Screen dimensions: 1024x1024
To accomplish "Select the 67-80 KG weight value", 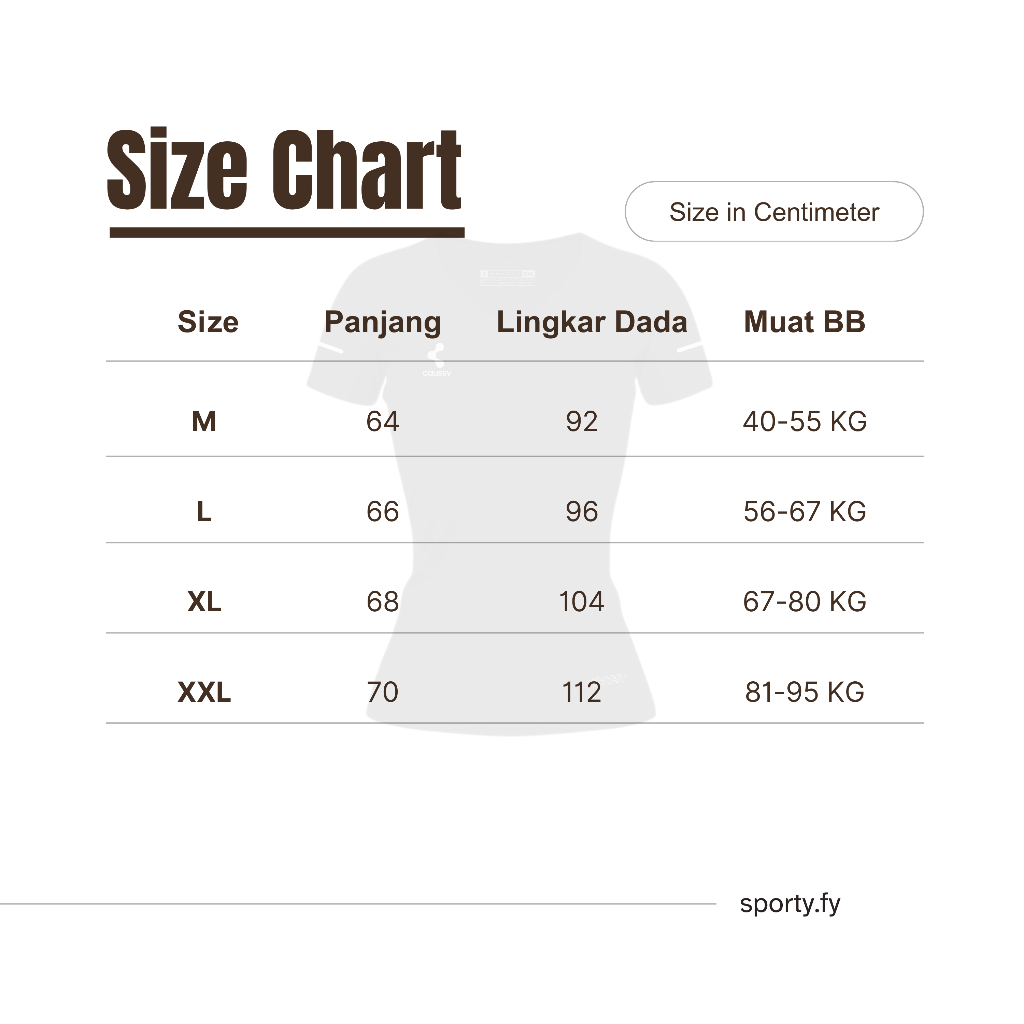I will point(805,602).
